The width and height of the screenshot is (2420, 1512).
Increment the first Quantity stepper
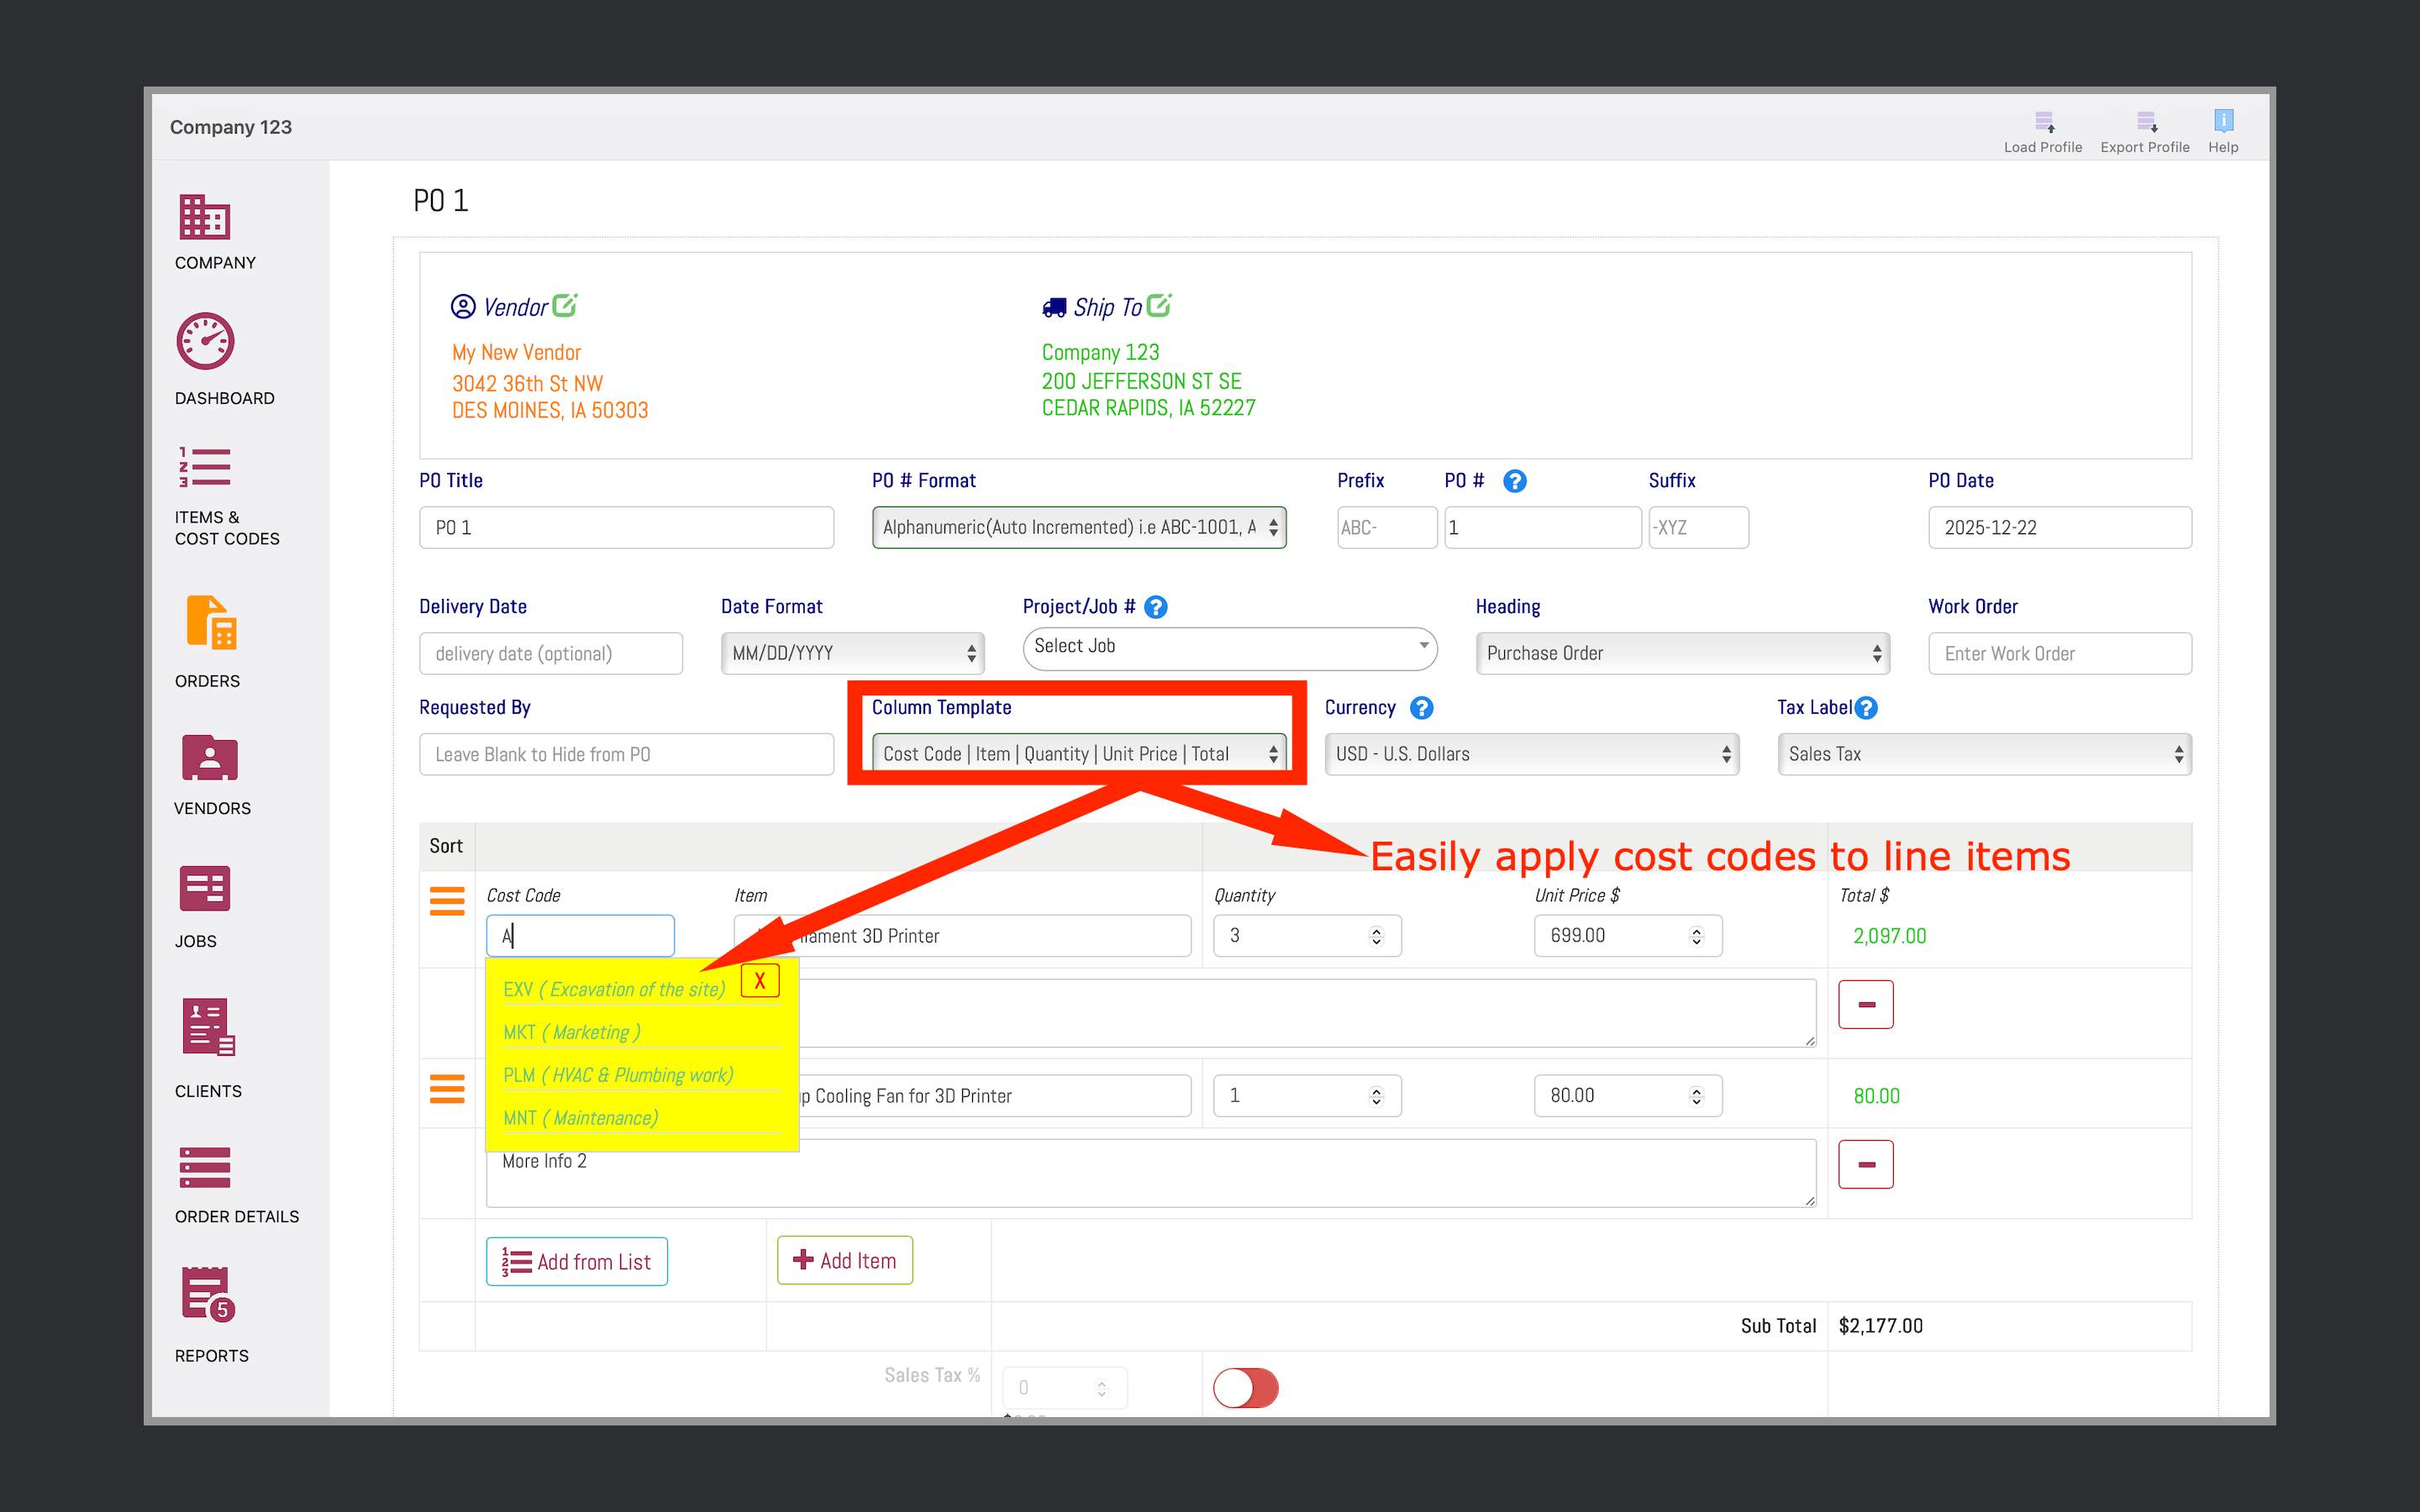tap(1376, 930)
